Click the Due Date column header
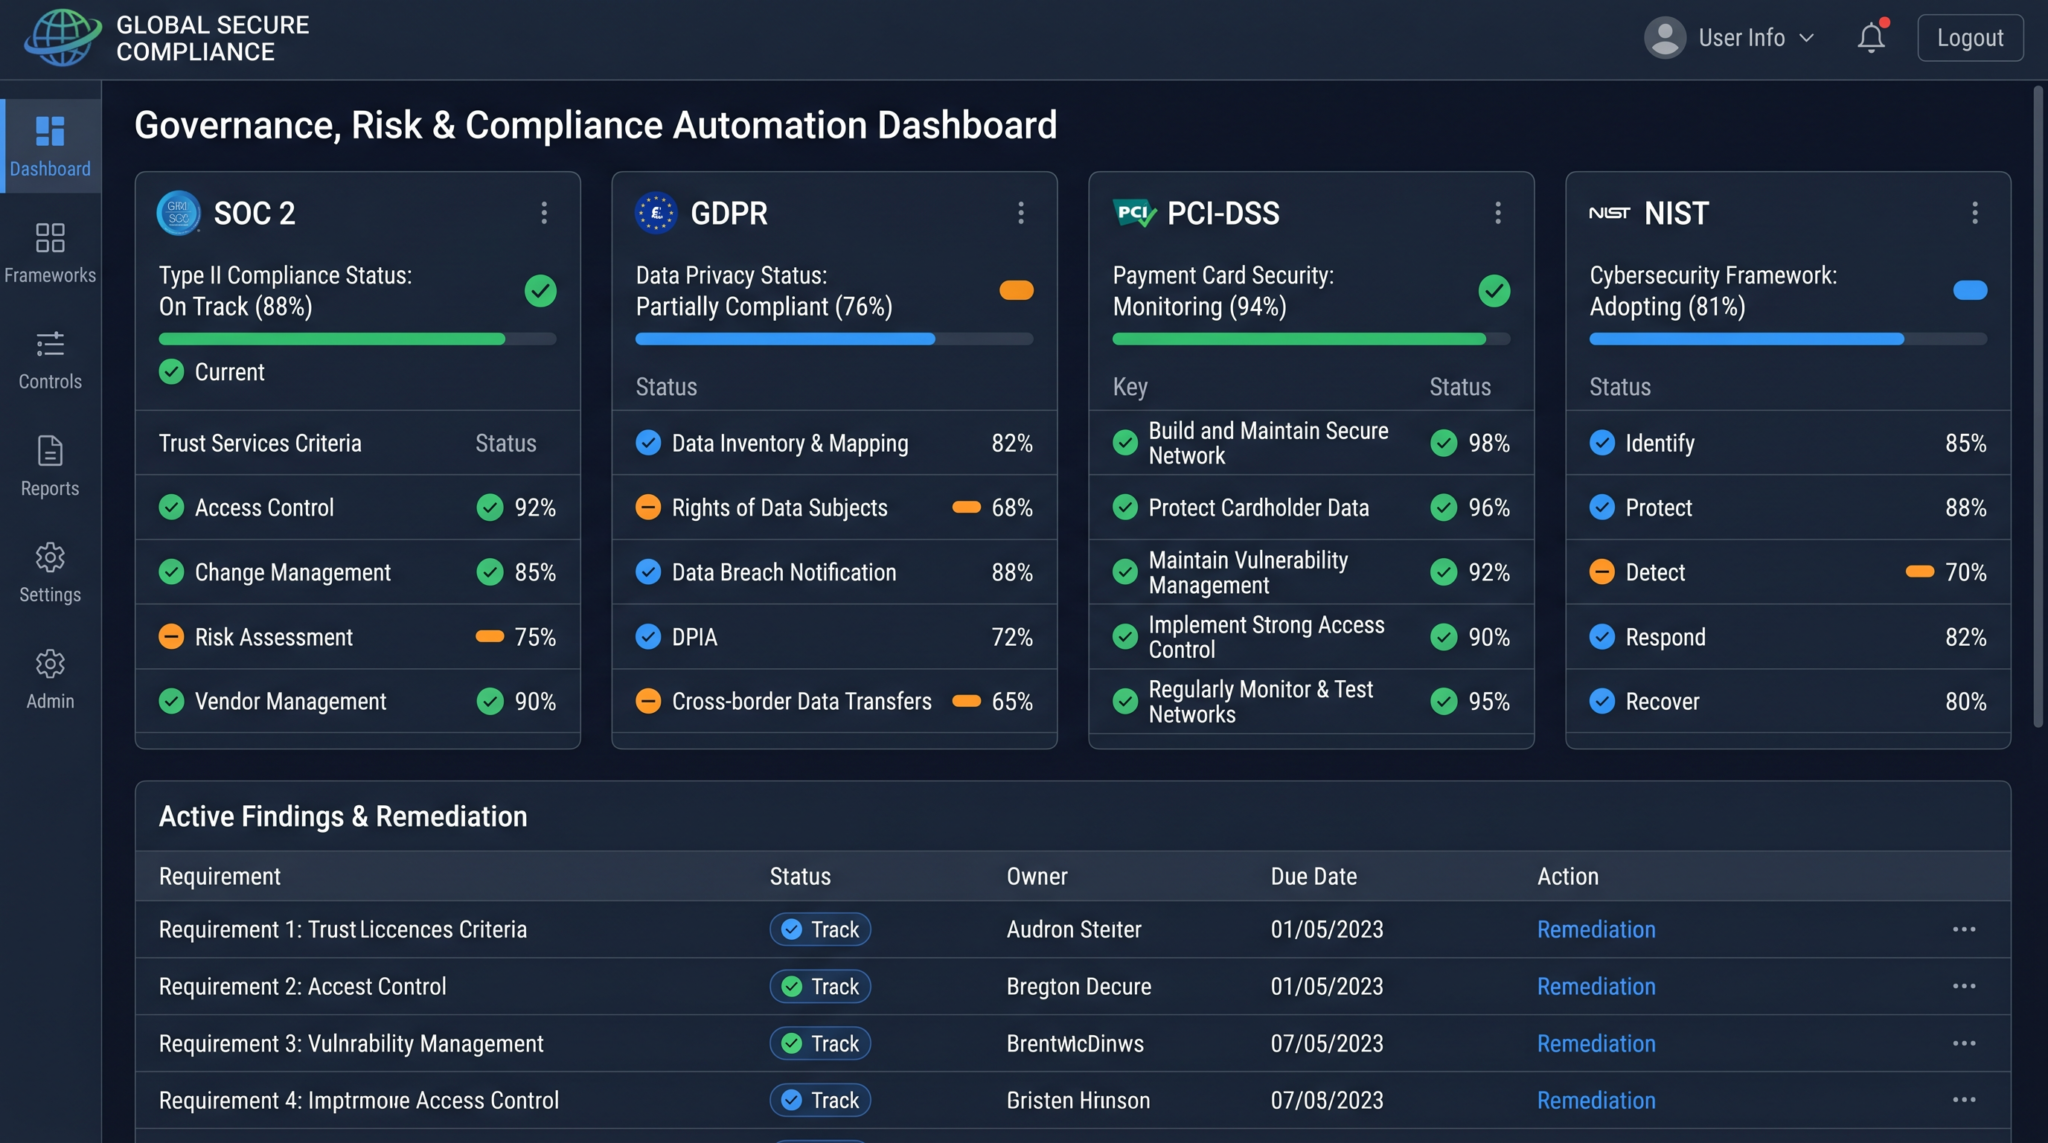This screenshot has width=2048, height=1143. [1313, 877]
